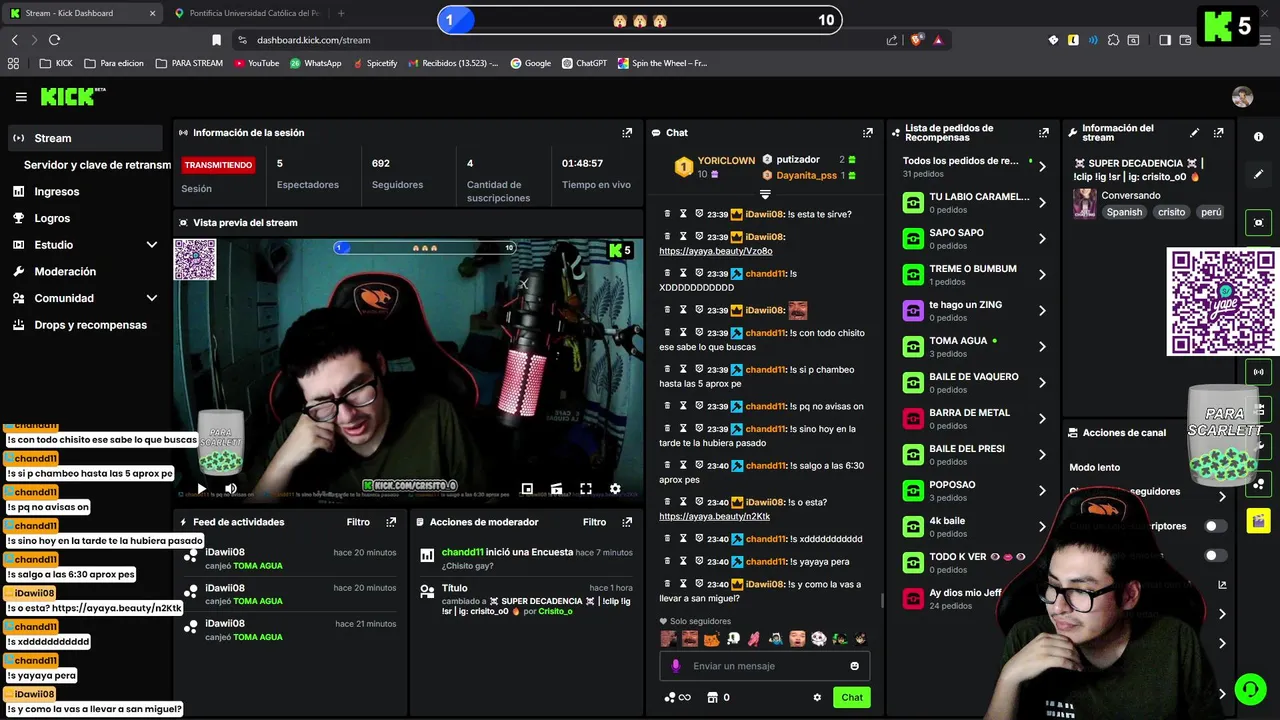Pop out the Chat panel
Screen dimensions: 1280x720
(x=868, y=132)
